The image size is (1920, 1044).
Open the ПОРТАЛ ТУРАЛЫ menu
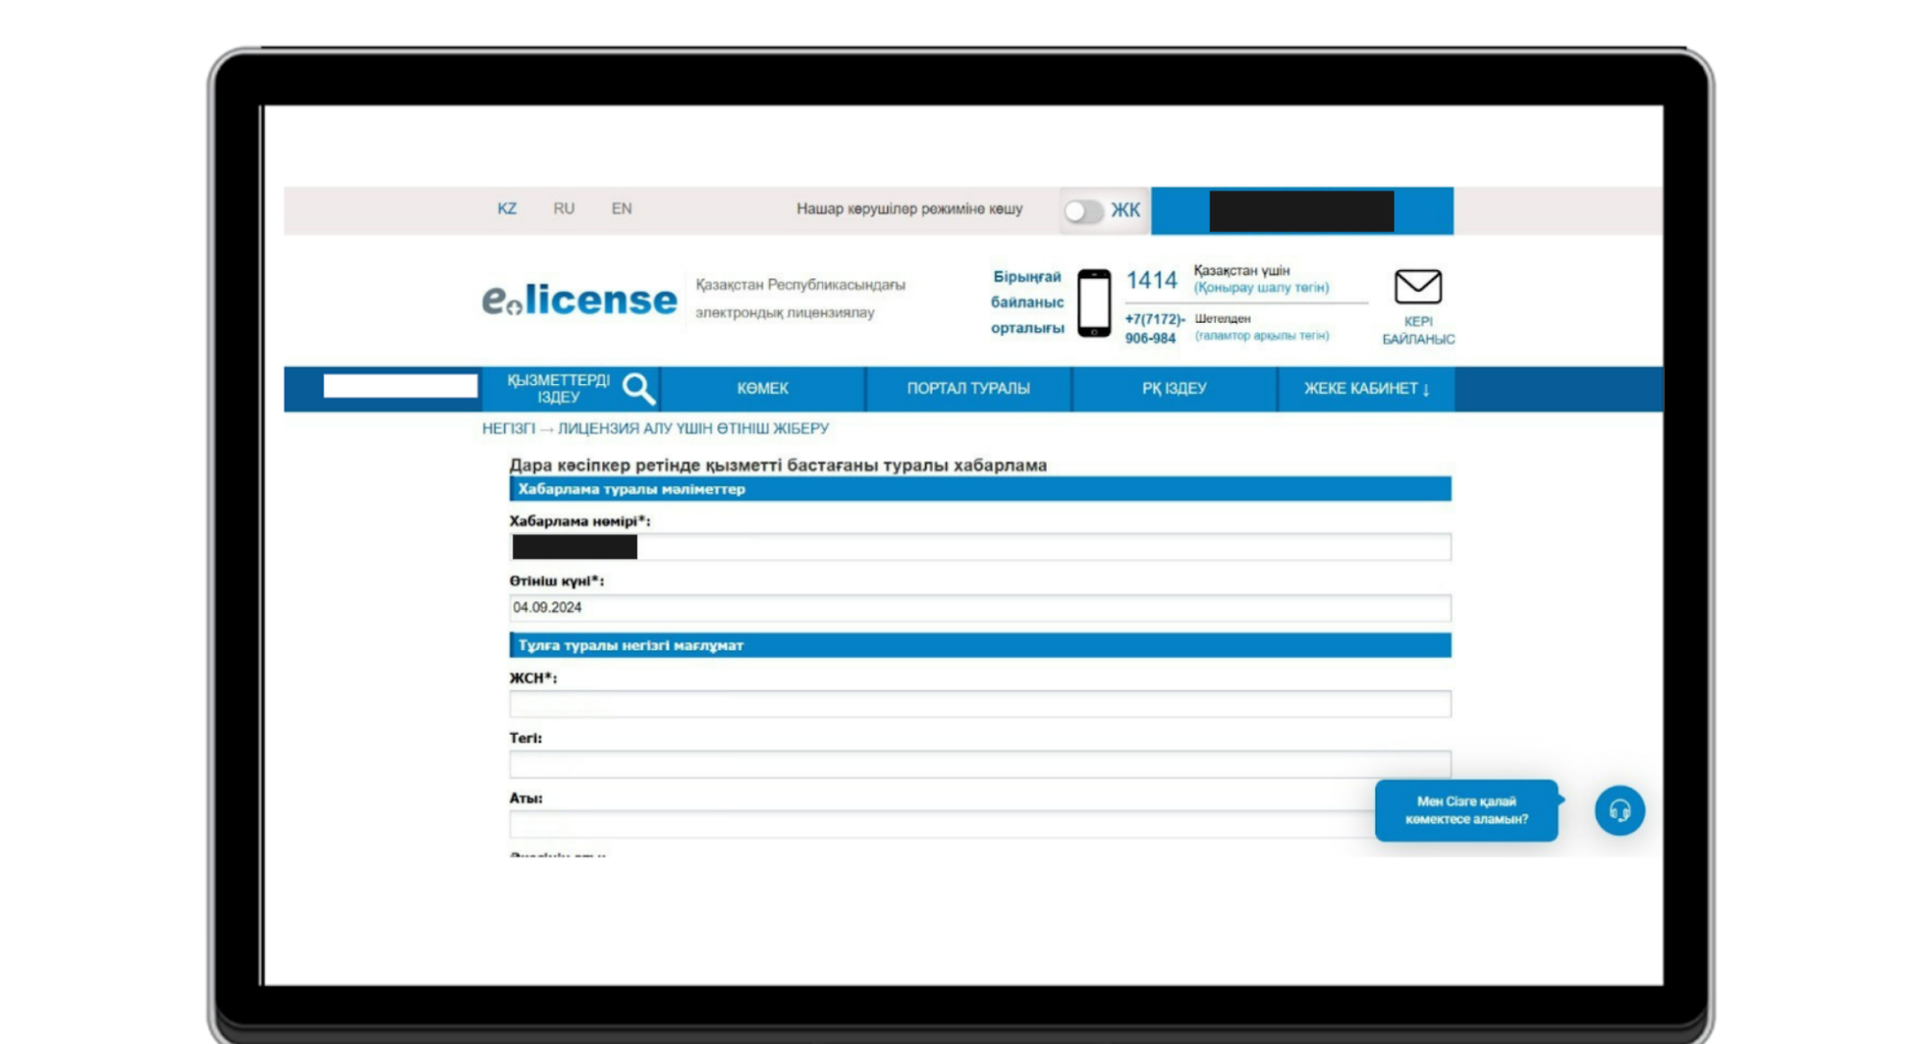pyautogui.click(x=968, y=388)
